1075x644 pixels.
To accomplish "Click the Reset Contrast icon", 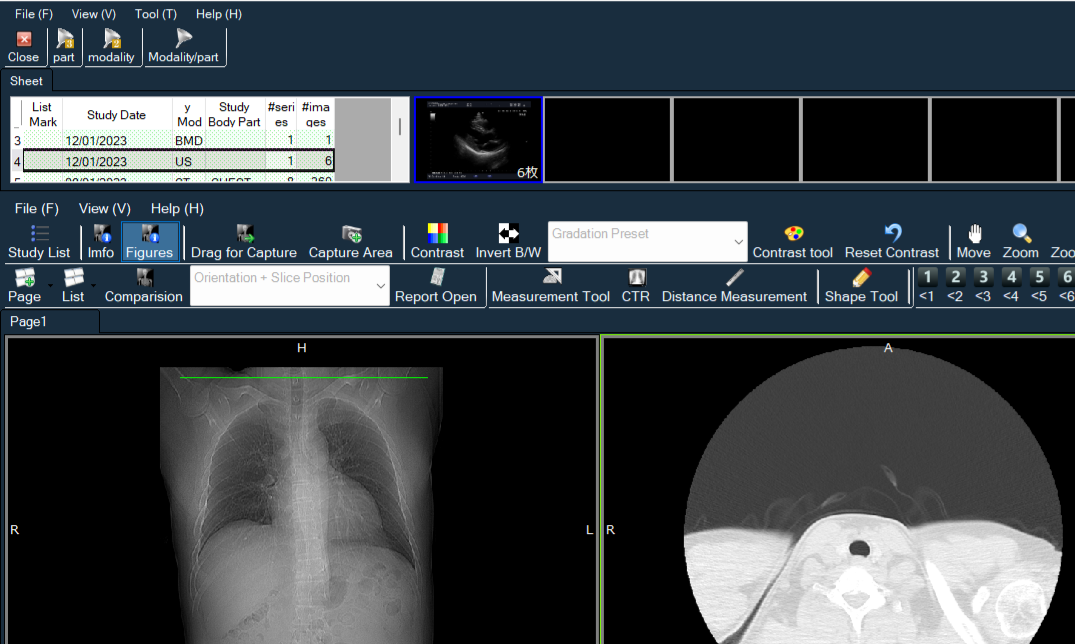I will (x=892, y=234).
